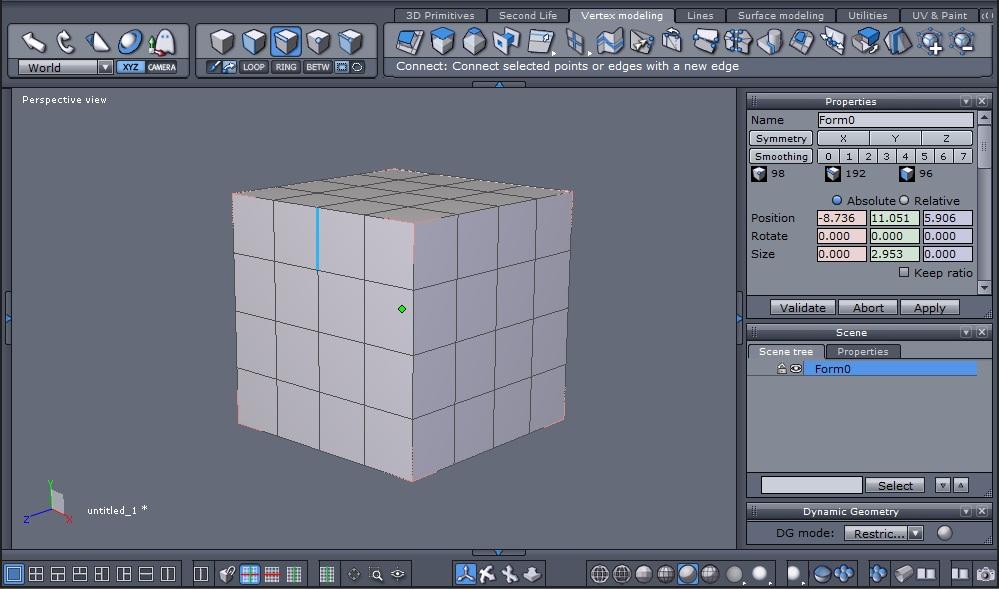999x589 pixels.
Task: Select the Relative radio button
Action: [904, 200]
